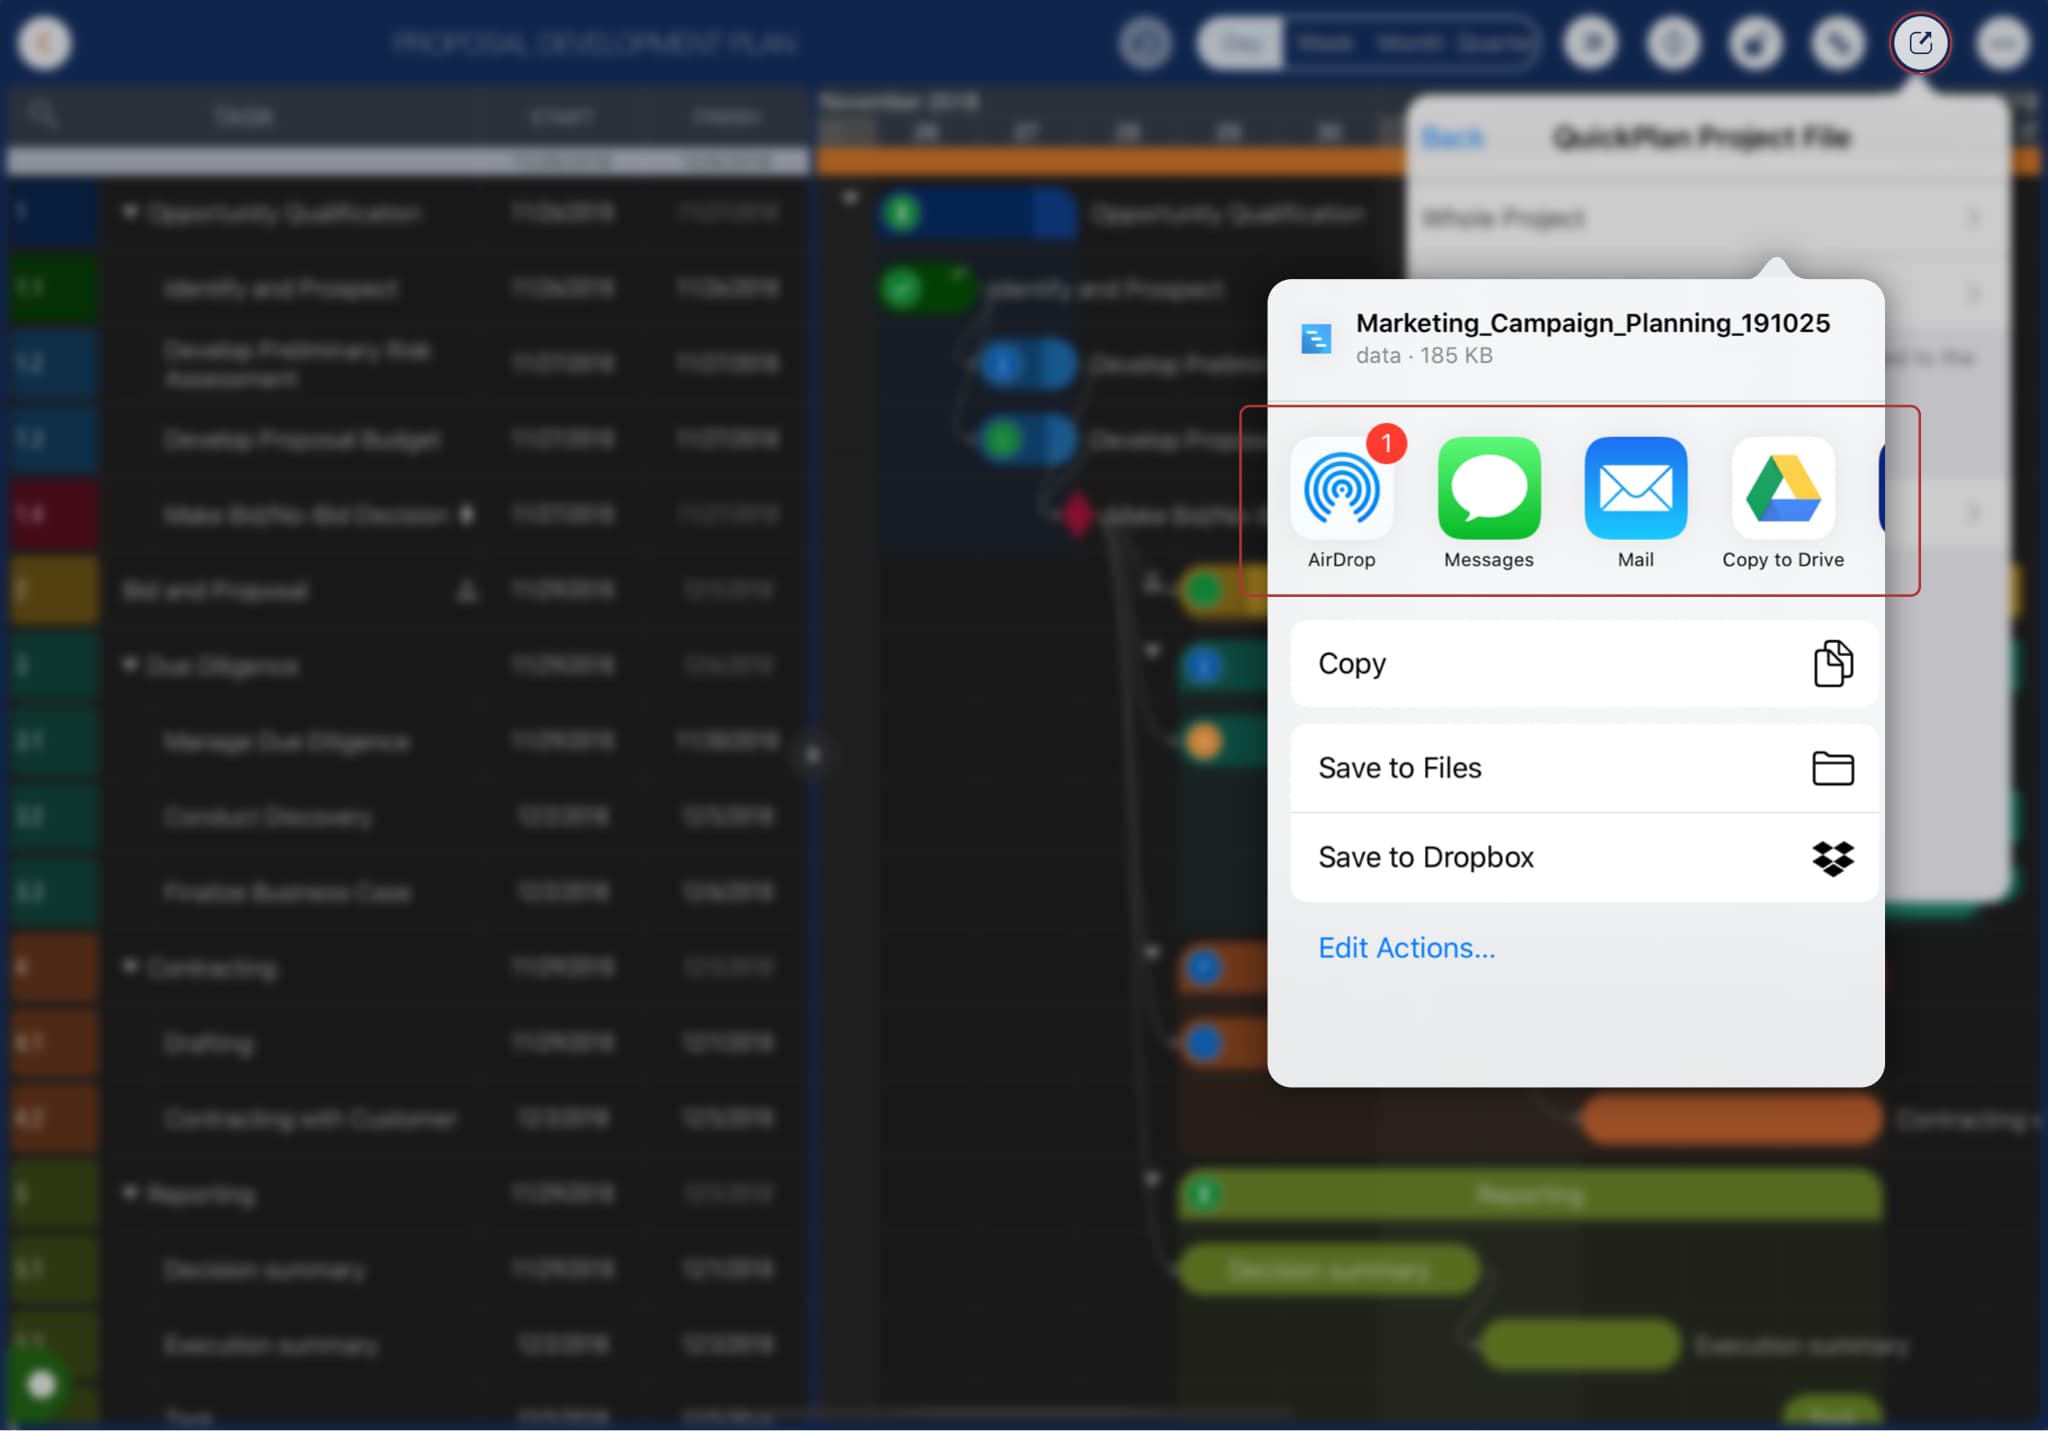Tap the share/export icon in top toolbar
The image size is (2048, 1431).
(x=1919, y=43)
